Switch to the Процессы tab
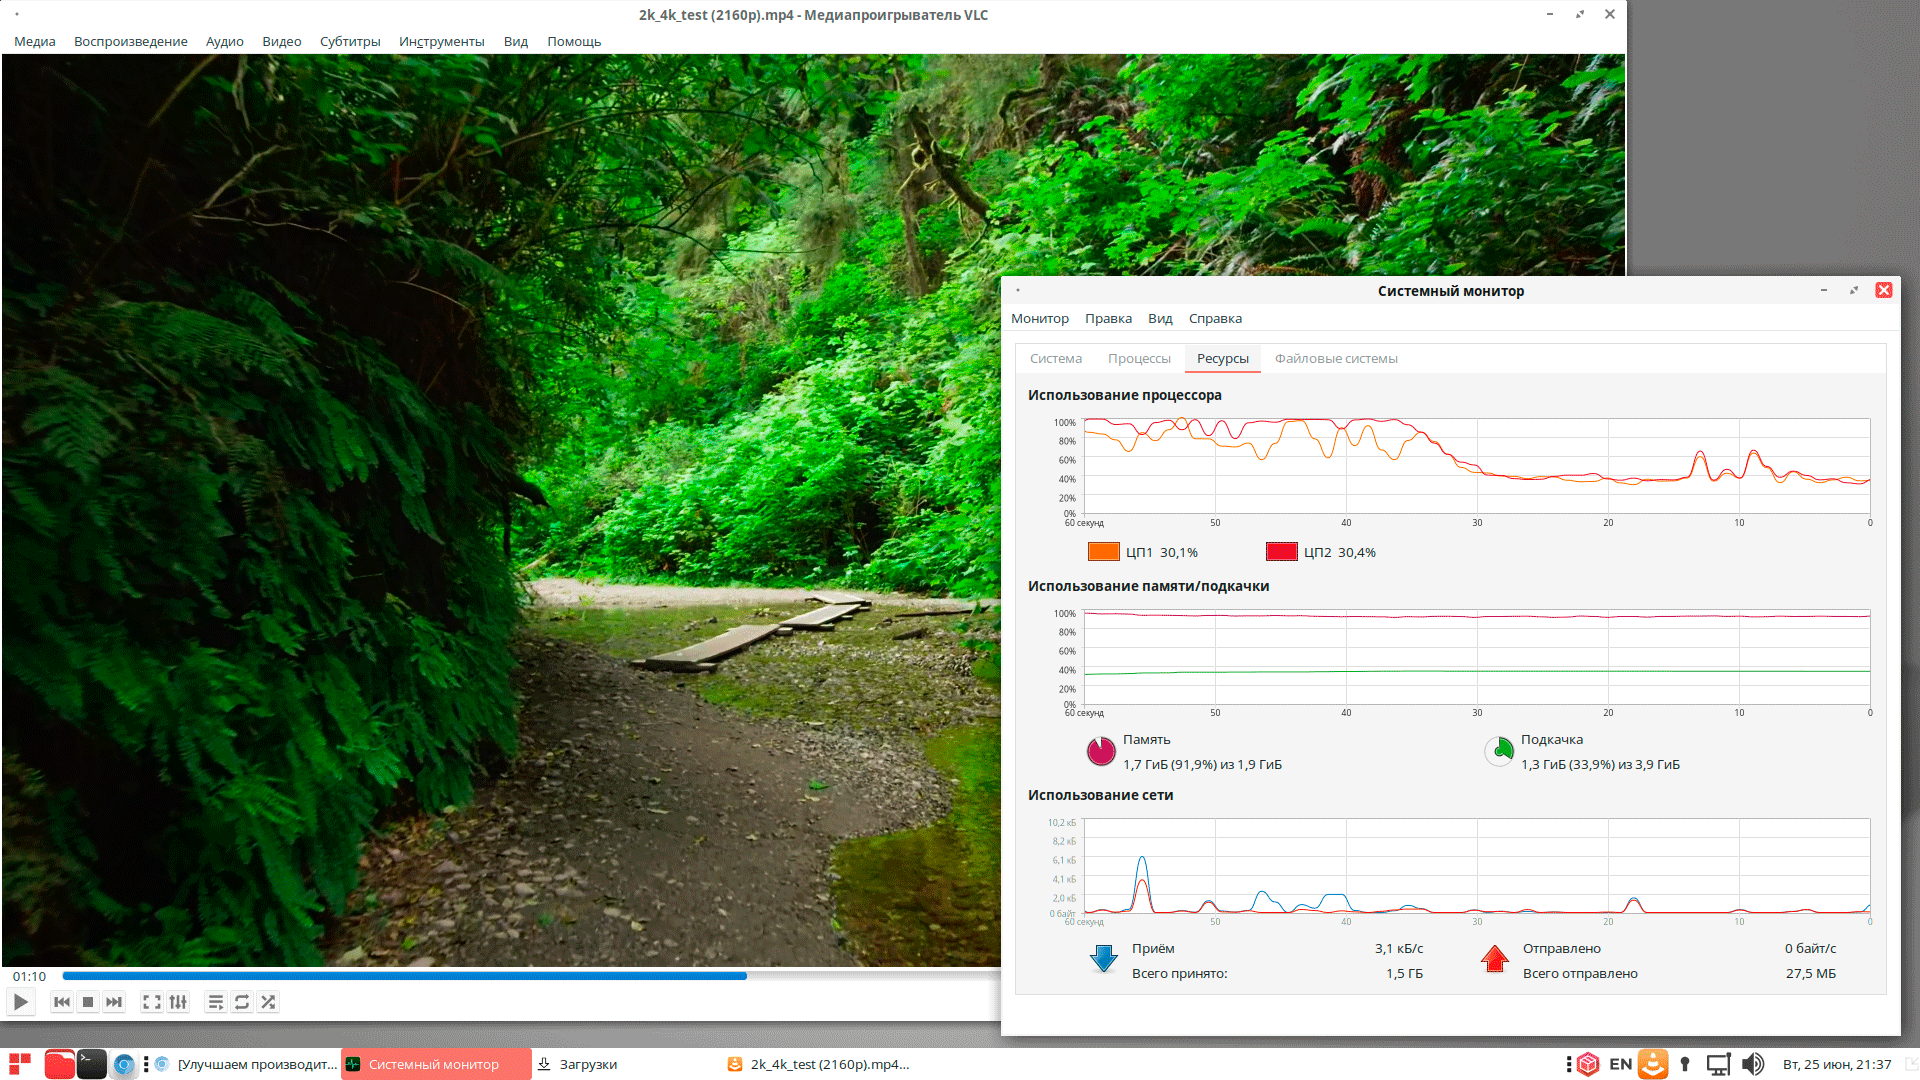This screenshot has height=1080, width=1920. (x=1139, y=358)
